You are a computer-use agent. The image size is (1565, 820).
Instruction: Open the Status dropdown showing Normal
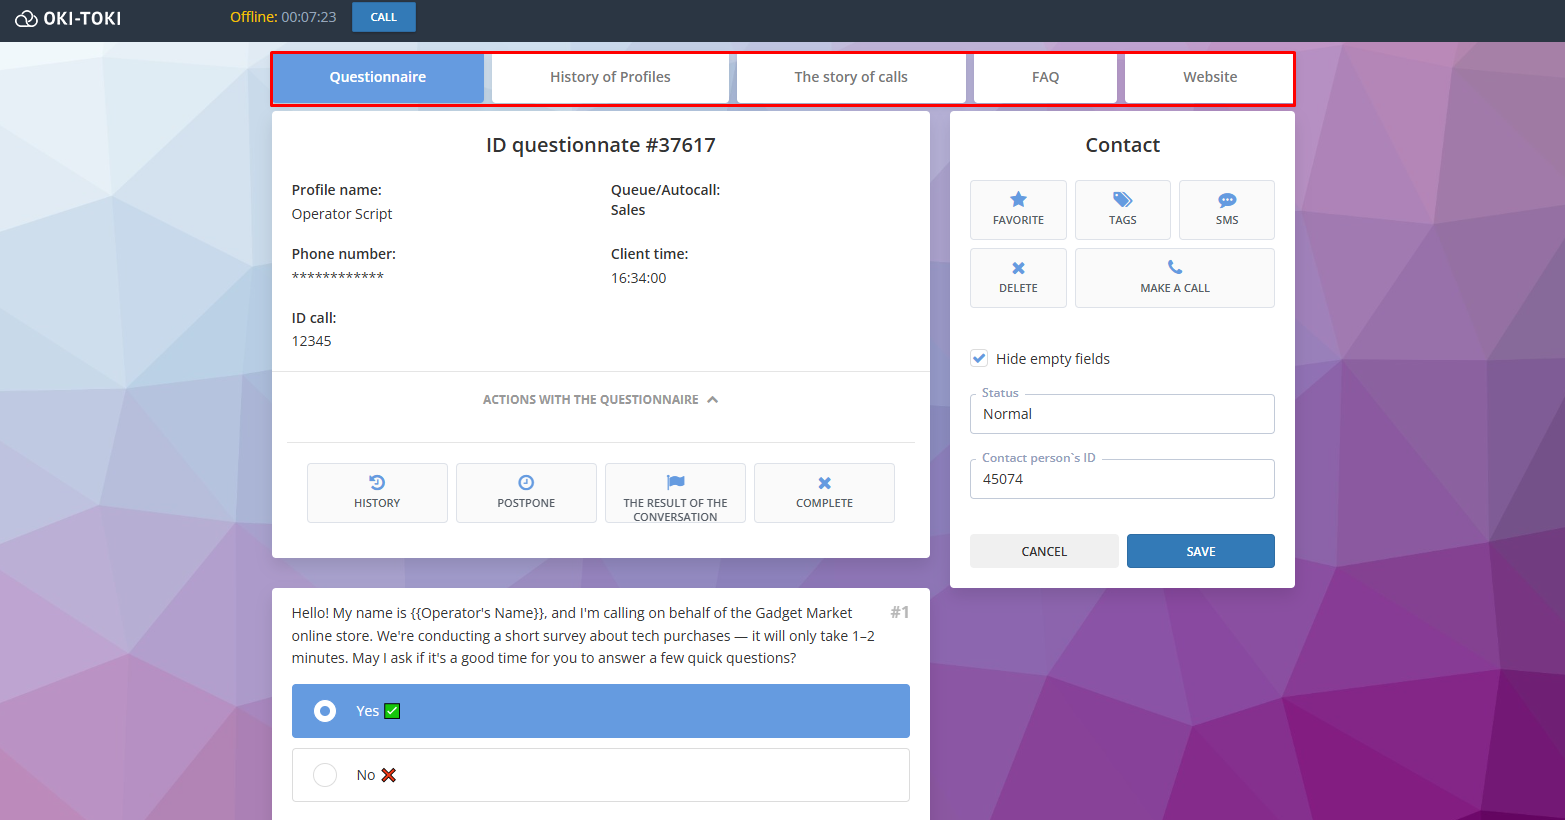(1122, 414)
